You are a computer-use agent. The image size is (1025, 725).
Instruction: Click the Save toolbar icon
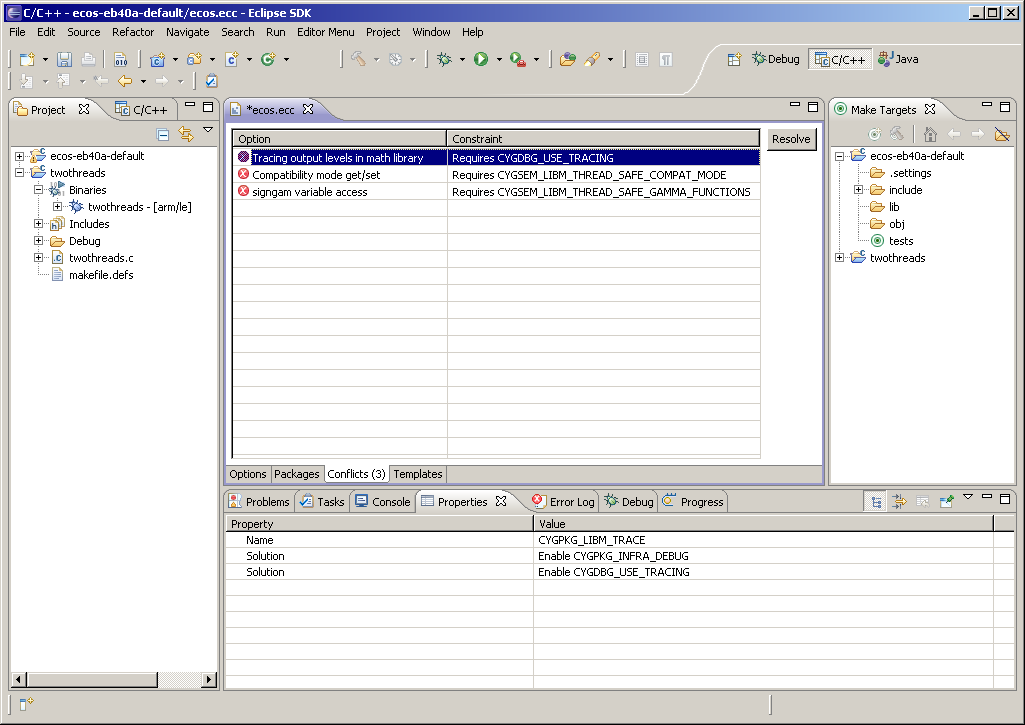64,59
